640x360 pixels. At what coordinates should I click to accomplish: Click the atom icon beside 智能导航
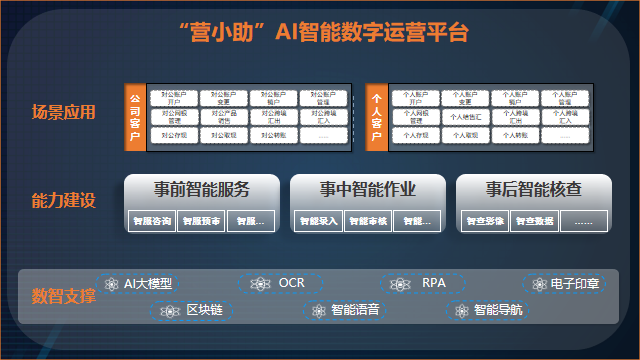[462, 311]
